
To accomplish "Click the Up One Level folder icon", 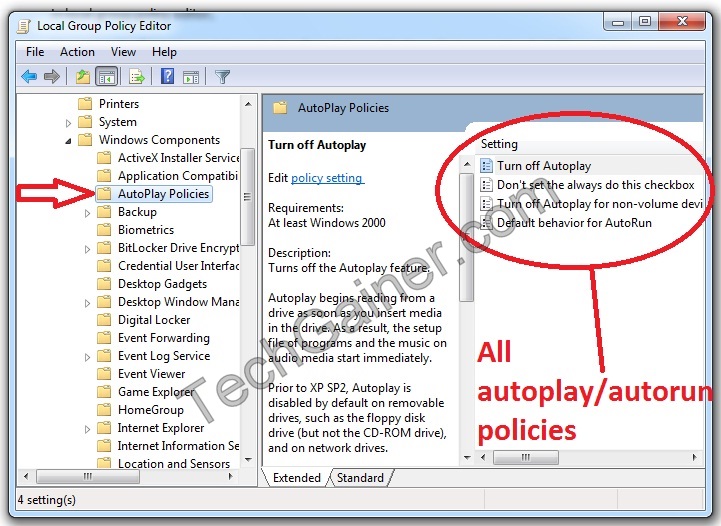I will [x=83, y=76].
